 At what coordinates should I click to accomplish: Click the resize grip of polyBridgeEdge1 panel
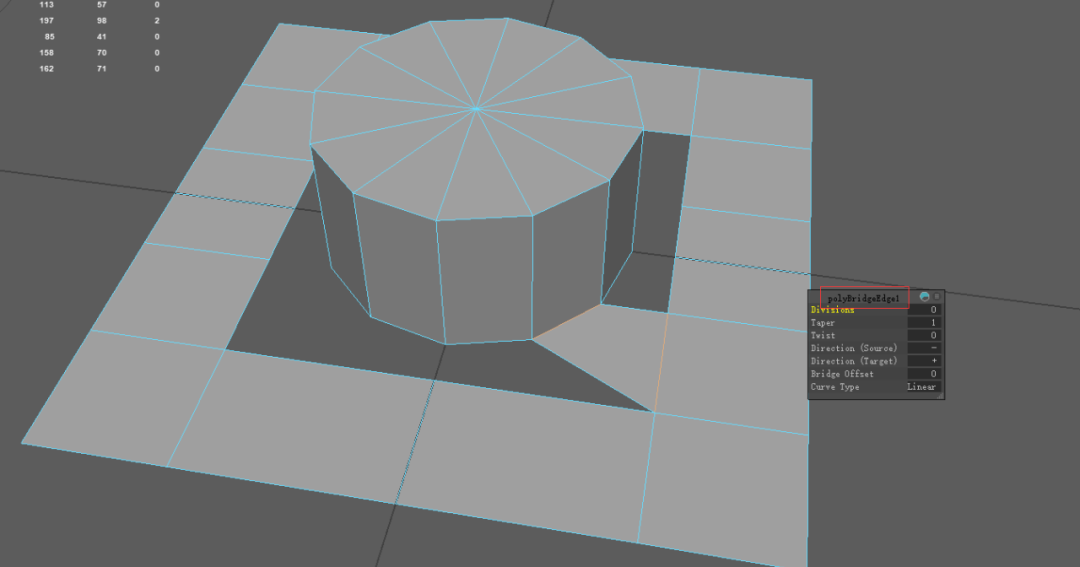point(940,395)
